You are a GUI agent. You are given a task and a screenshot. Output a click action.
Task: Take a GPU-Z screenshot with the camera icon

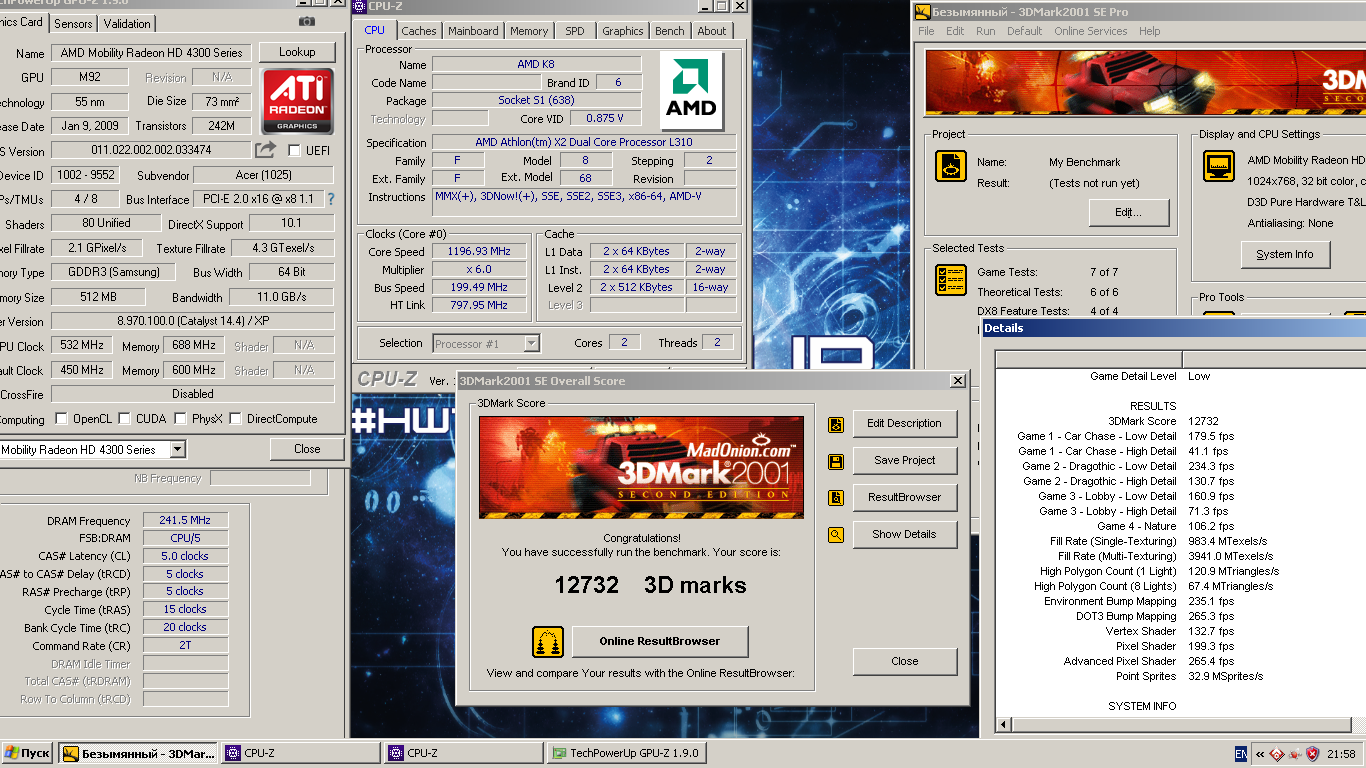(307, 21)
